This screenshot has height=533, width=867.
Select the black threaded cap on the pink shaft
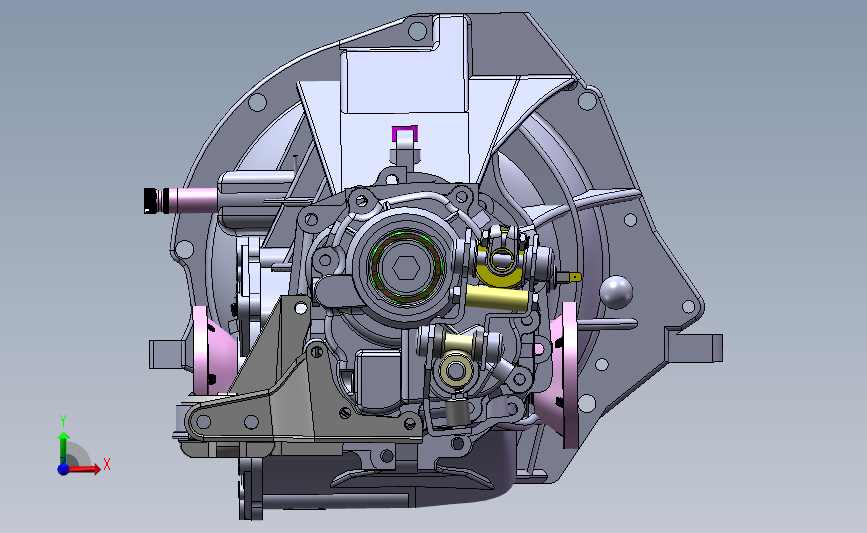(x=150, y=200)
